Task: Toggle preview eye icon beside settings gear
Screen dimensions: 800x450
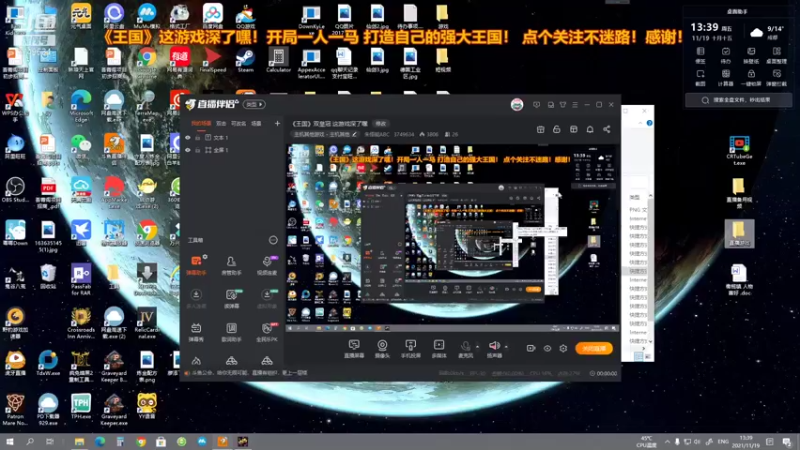Action: [x=547, y=348]
